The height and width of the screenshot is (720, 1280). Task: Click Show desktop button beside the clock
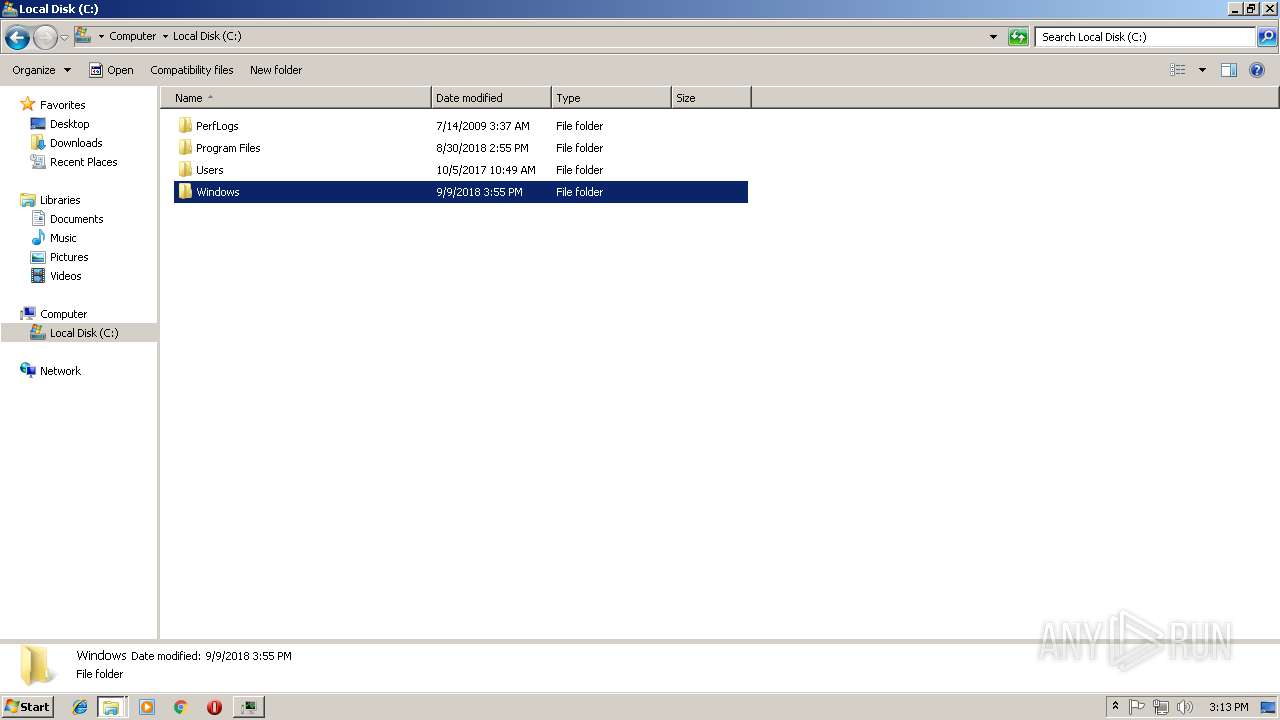[x=1267, y=707]
